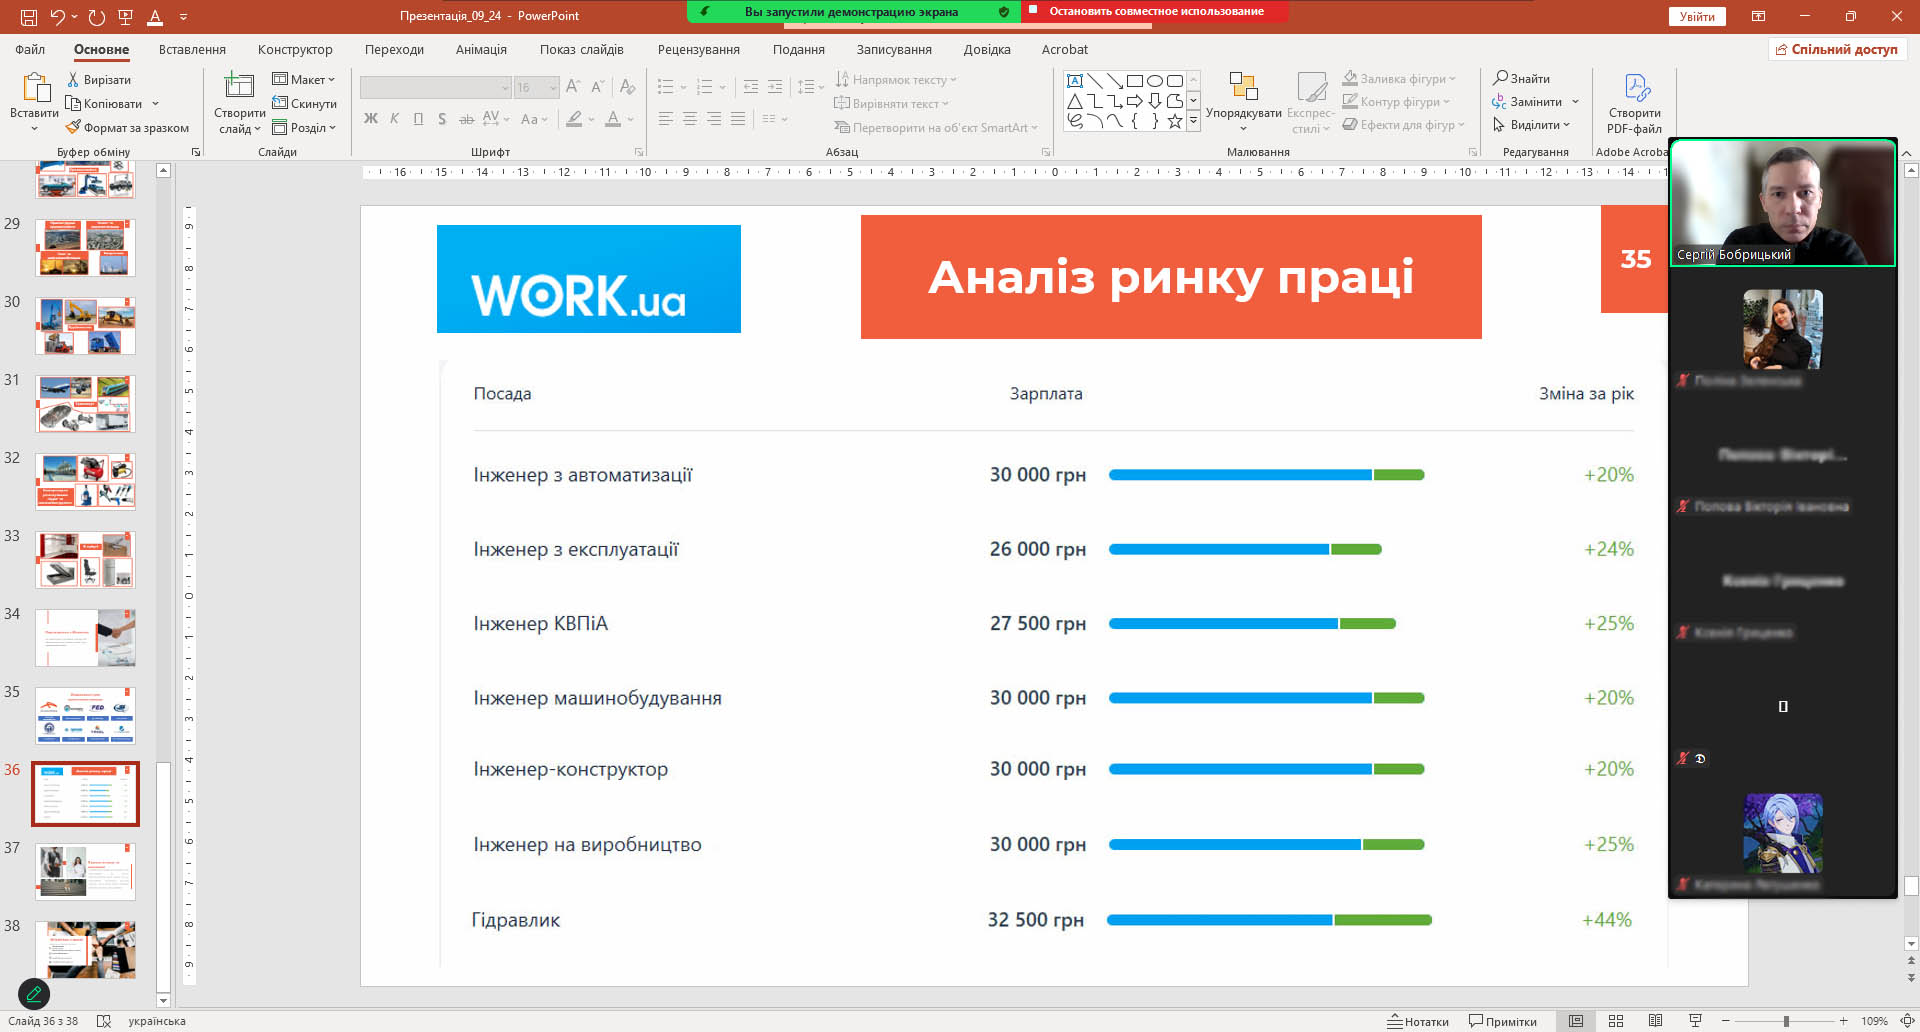Align text left in paragraph group
The image size is (1920, 1032).
pyautogui.click(x=666, y=119)
